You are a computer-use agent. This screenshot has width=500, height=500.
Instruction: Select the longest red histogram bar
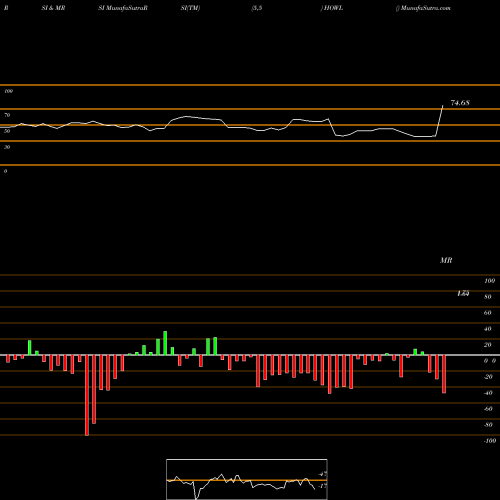point(87,395)
